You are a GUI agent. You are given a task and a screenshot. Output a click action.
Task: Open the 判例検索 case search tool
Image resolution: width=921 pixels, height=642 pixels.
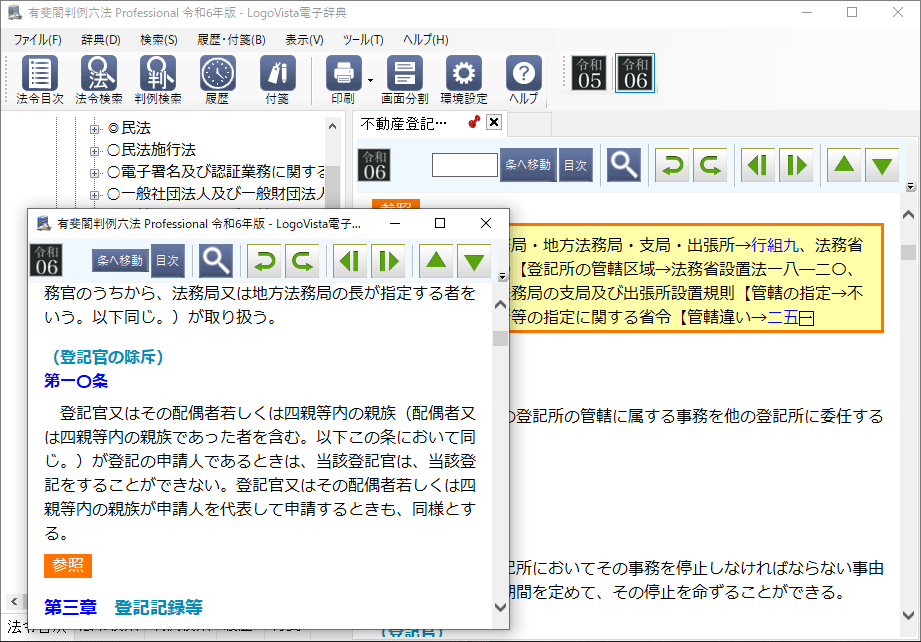pos(158,80)
